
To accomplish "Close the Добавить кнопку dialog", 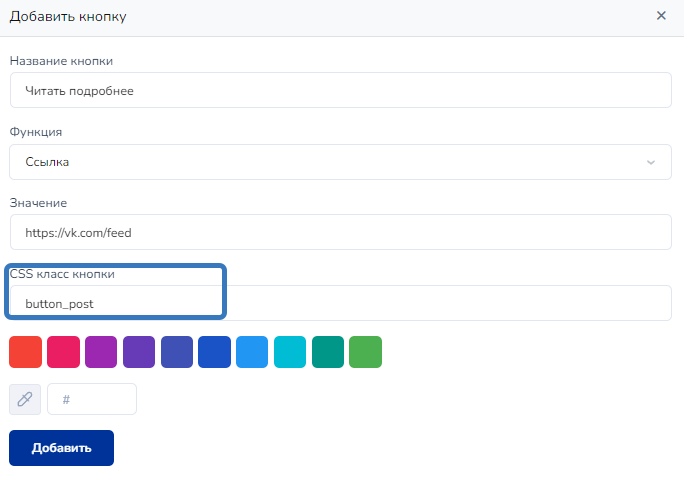I will [x=661, y=16].
